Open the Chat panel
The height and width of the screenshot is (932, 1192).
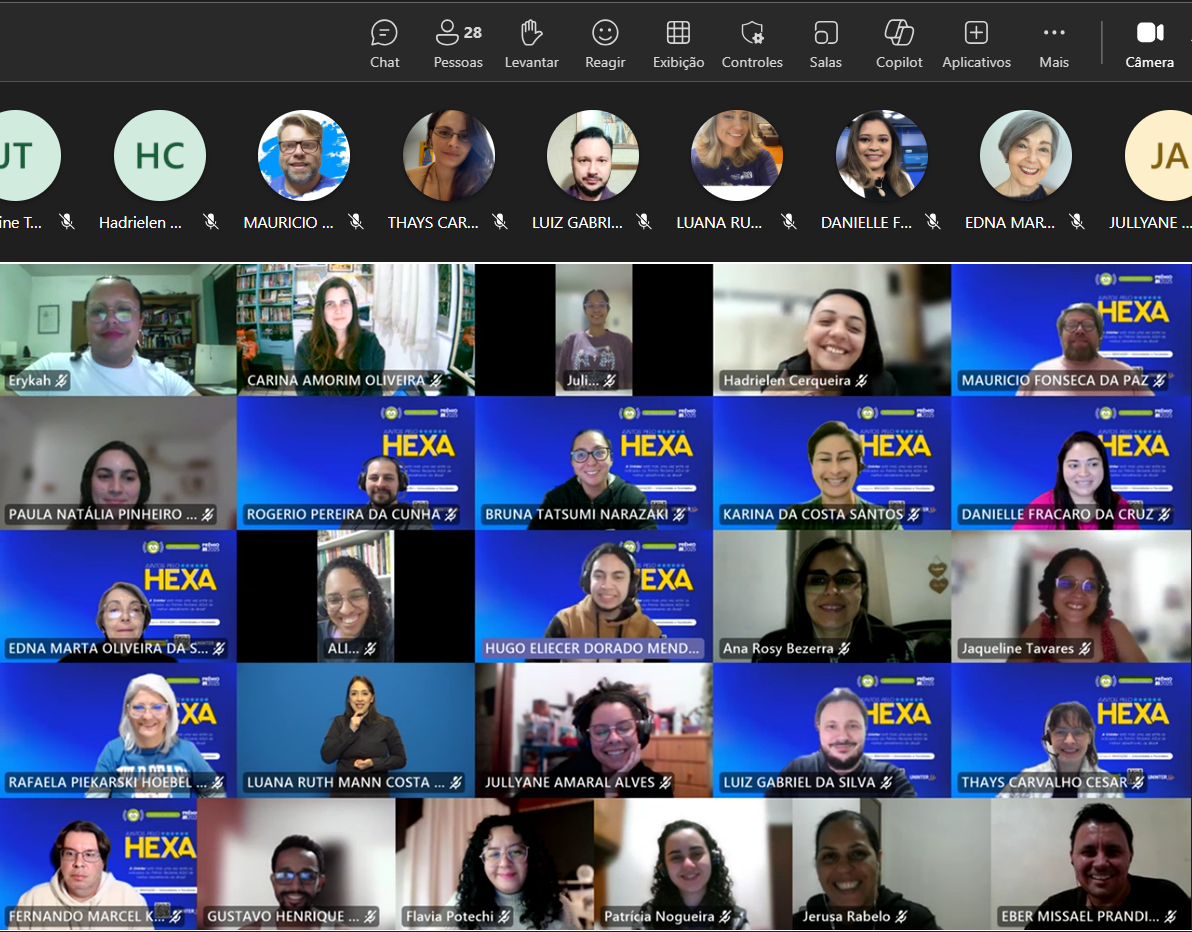pyautogui.click(x=384, y=45)
